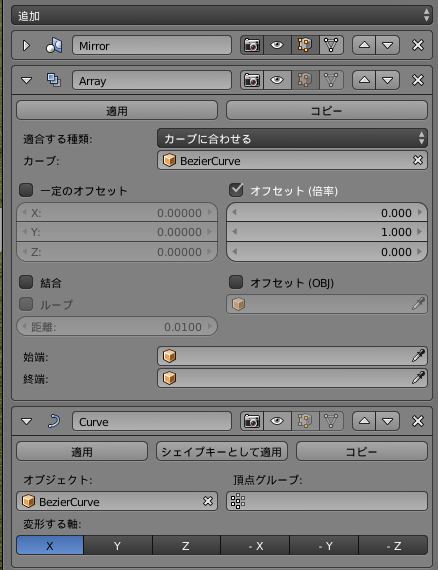Clear the Array カーブ BezierCurve field
This screenshot has height=570, width=438.
418,160
